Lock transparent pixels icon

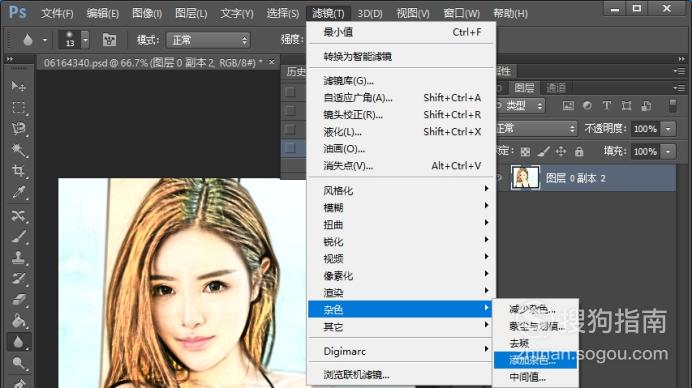pyautogui.click(x=525, y=152)
